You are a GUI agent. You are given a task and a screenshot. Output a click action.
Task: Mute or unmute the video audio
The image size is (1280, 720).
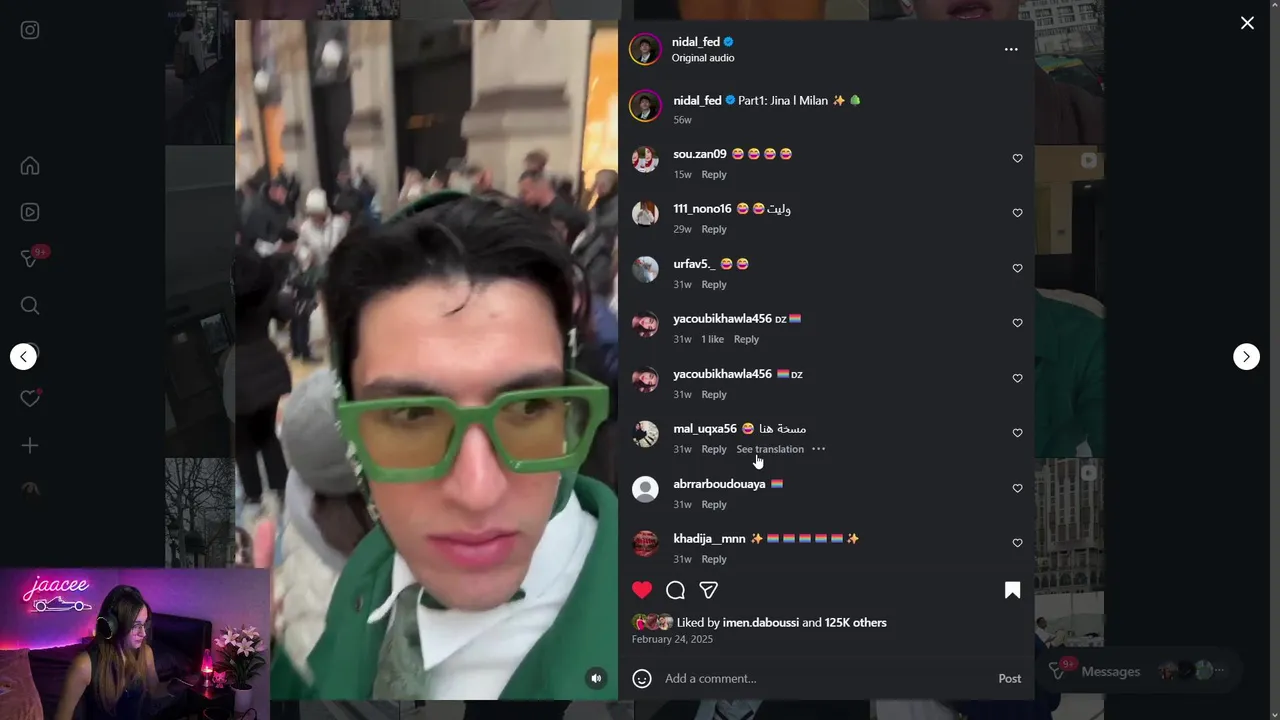[596, 678]
